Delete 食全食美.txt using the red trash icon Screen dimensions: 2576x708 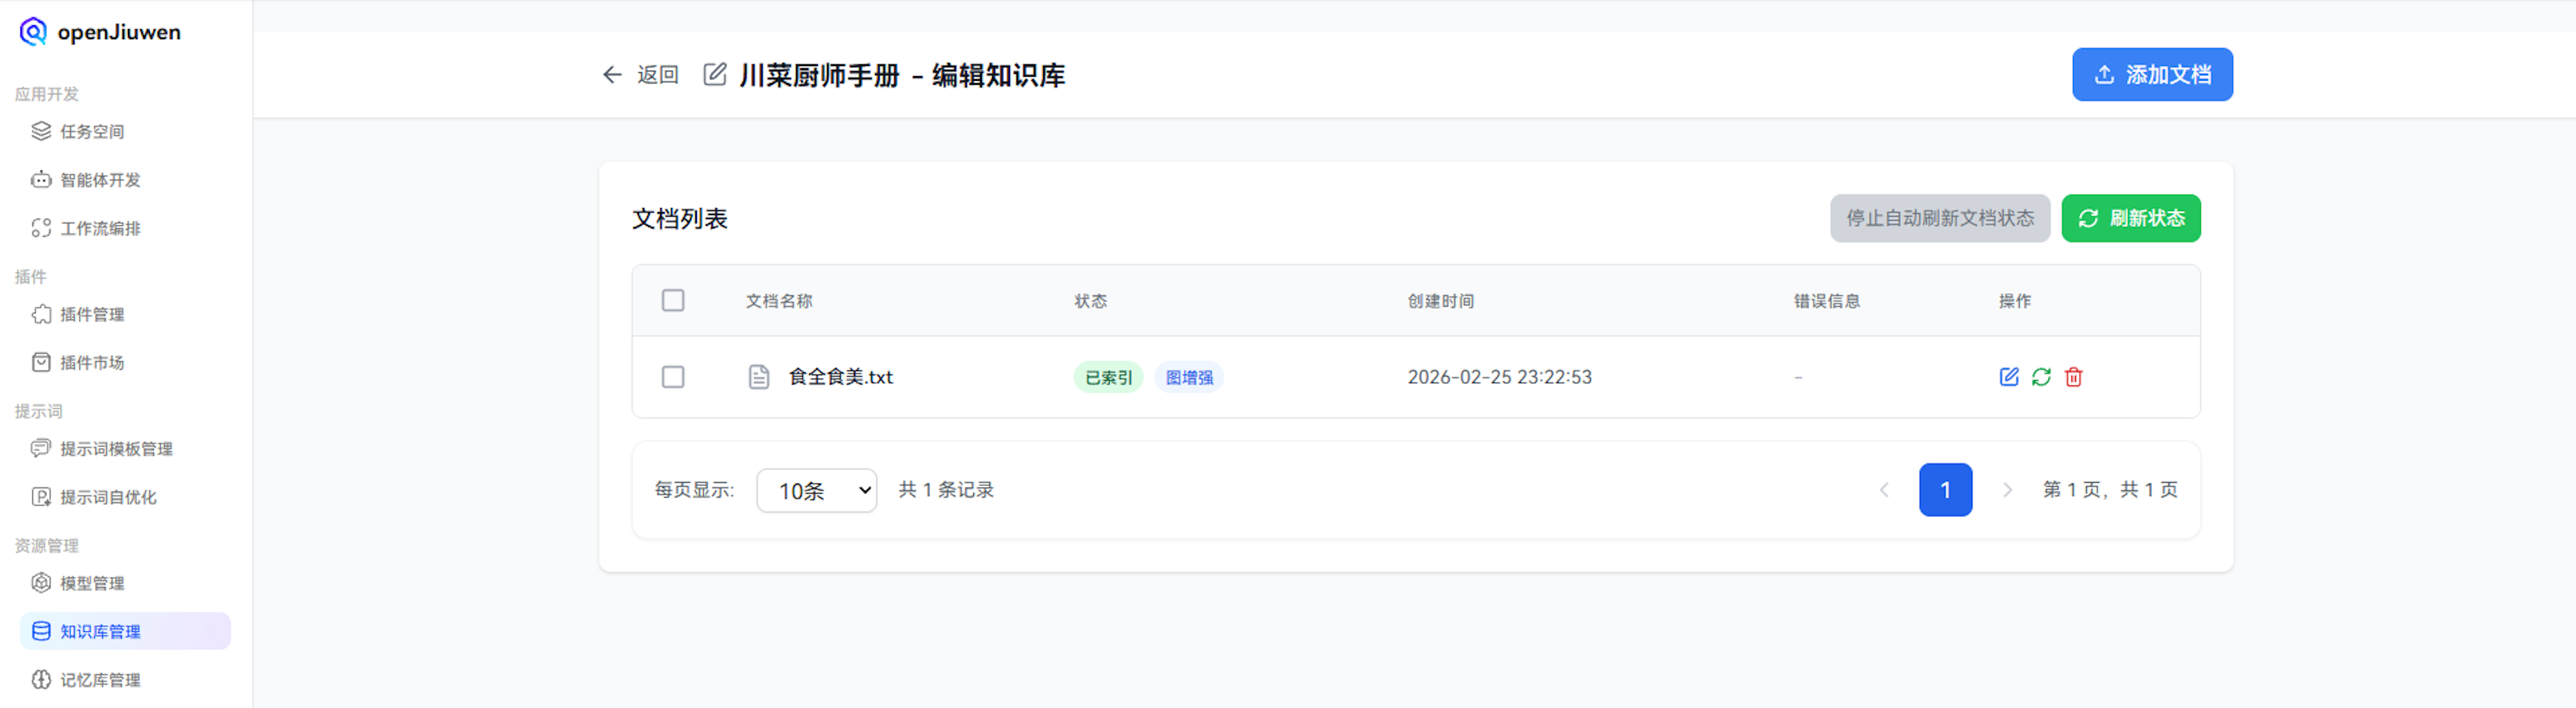[2074, 377]
